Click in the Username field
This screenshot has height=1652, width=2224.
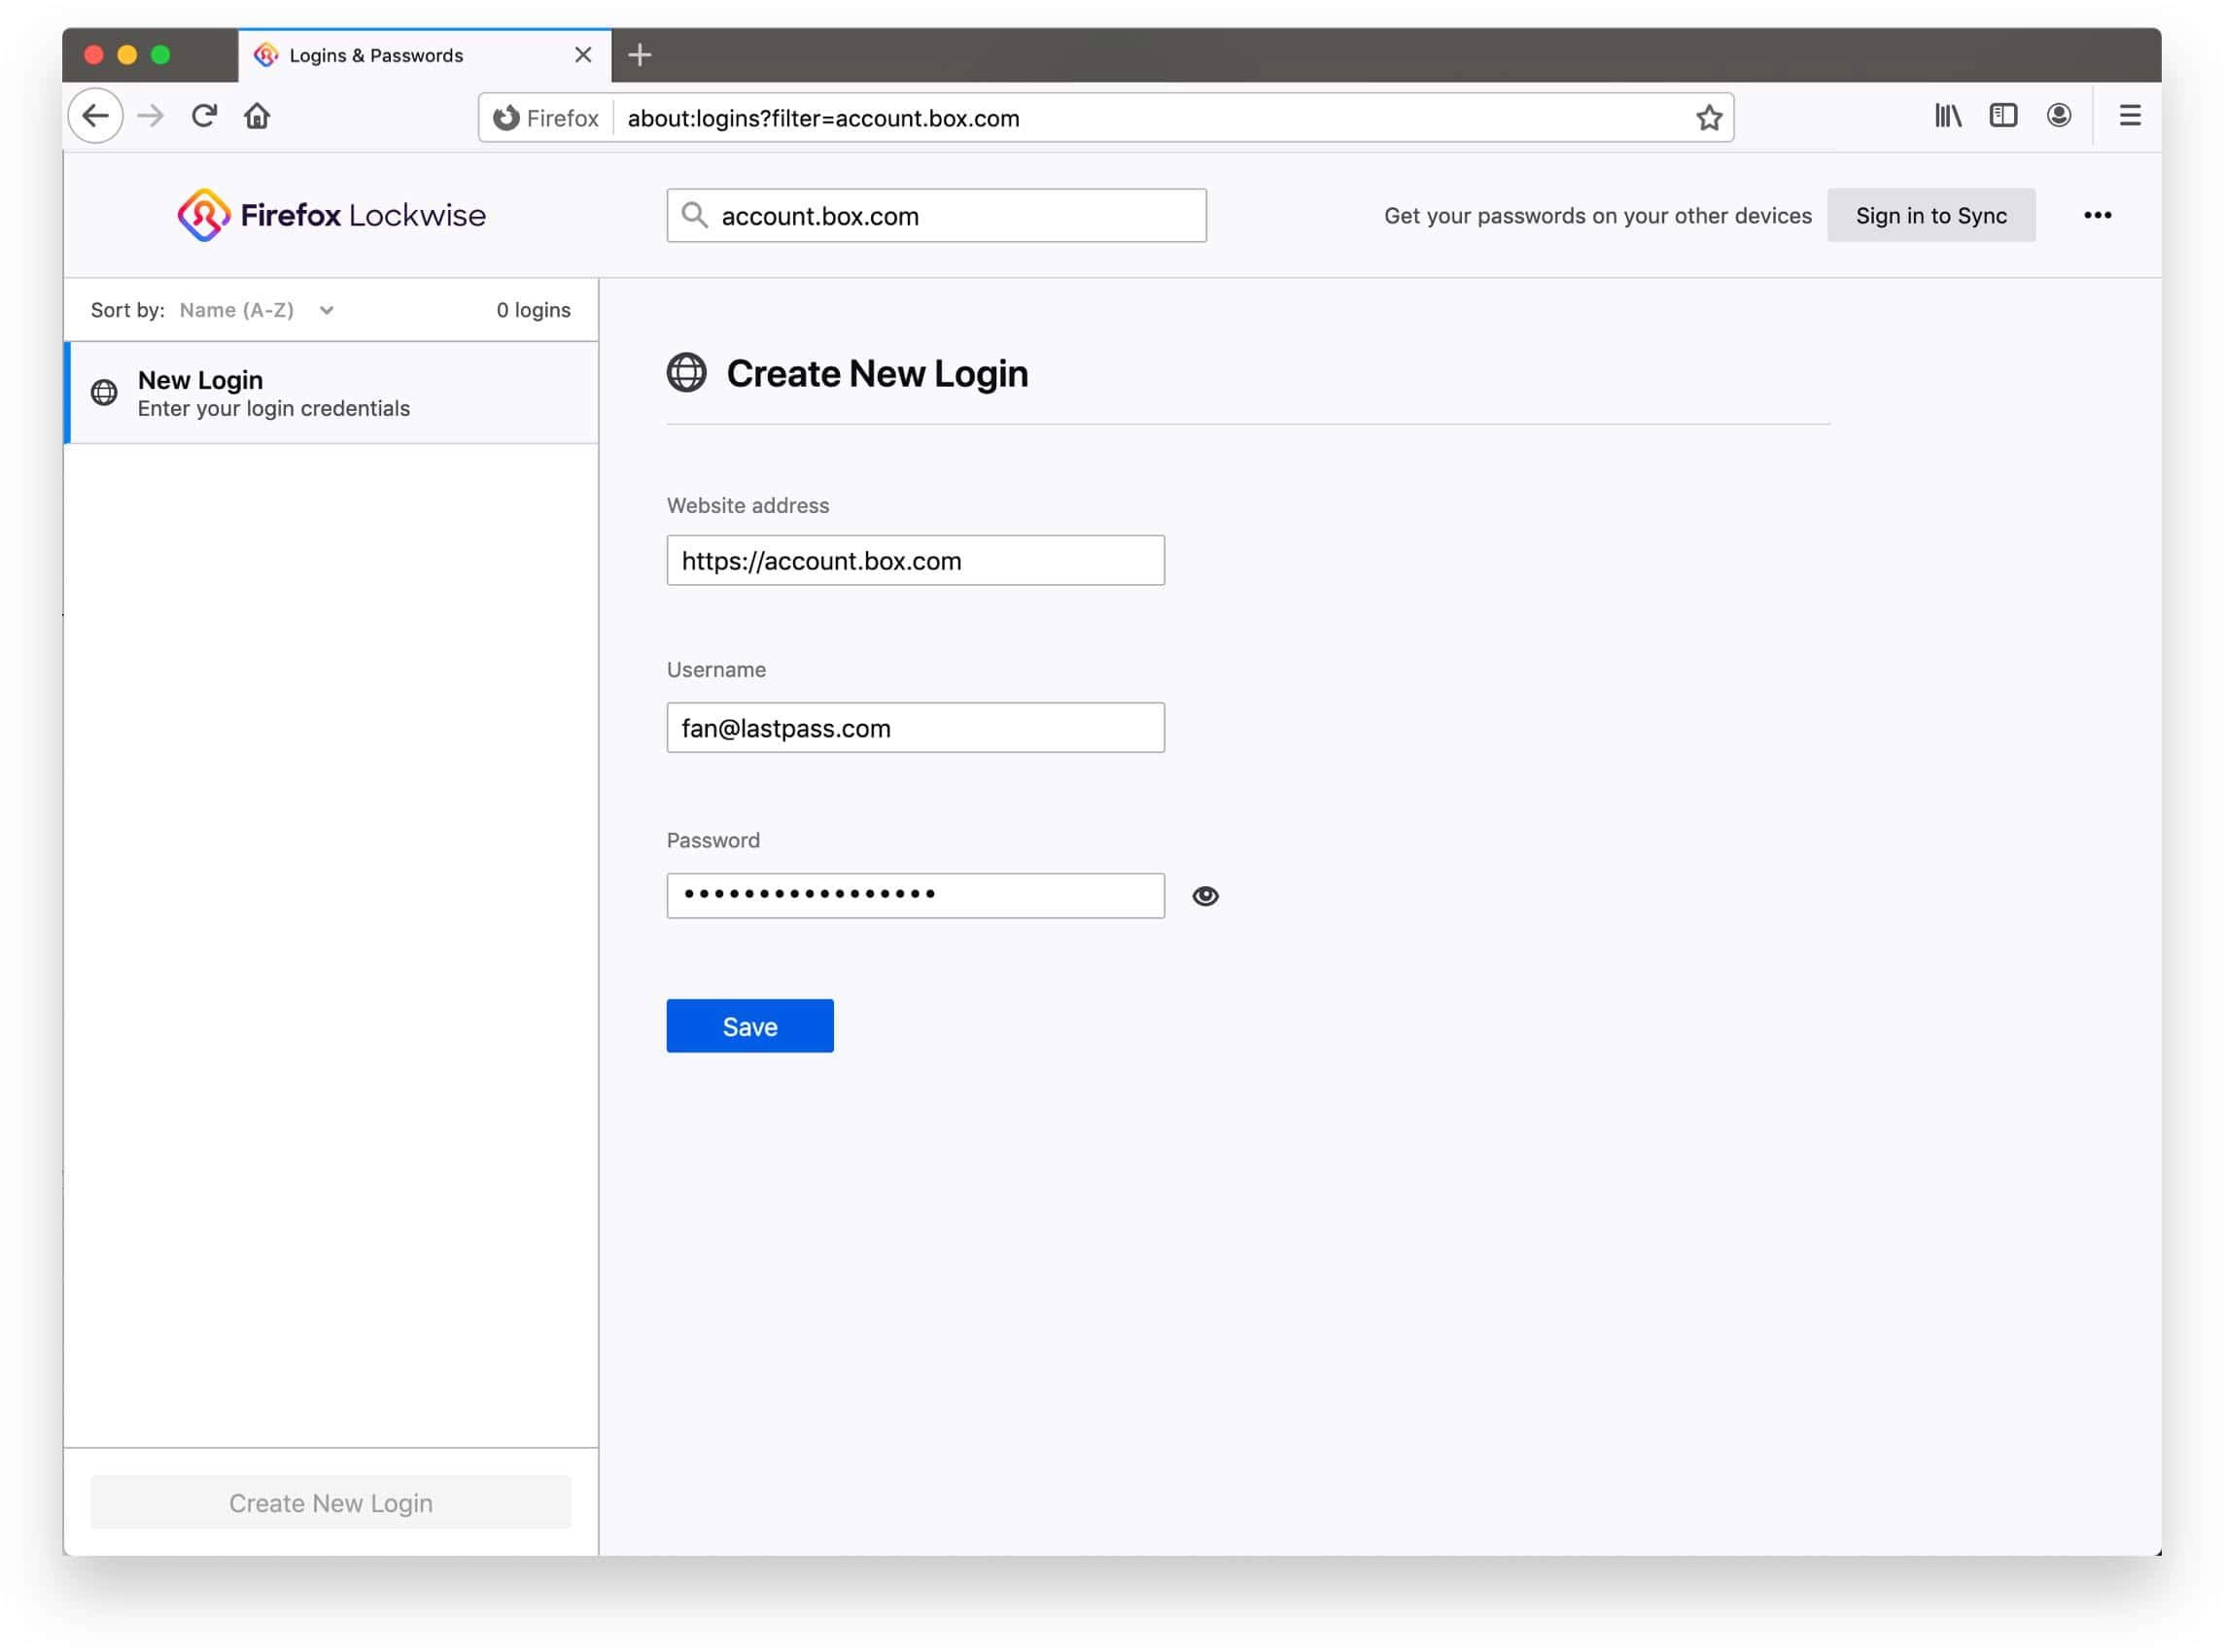pos(915,728)
